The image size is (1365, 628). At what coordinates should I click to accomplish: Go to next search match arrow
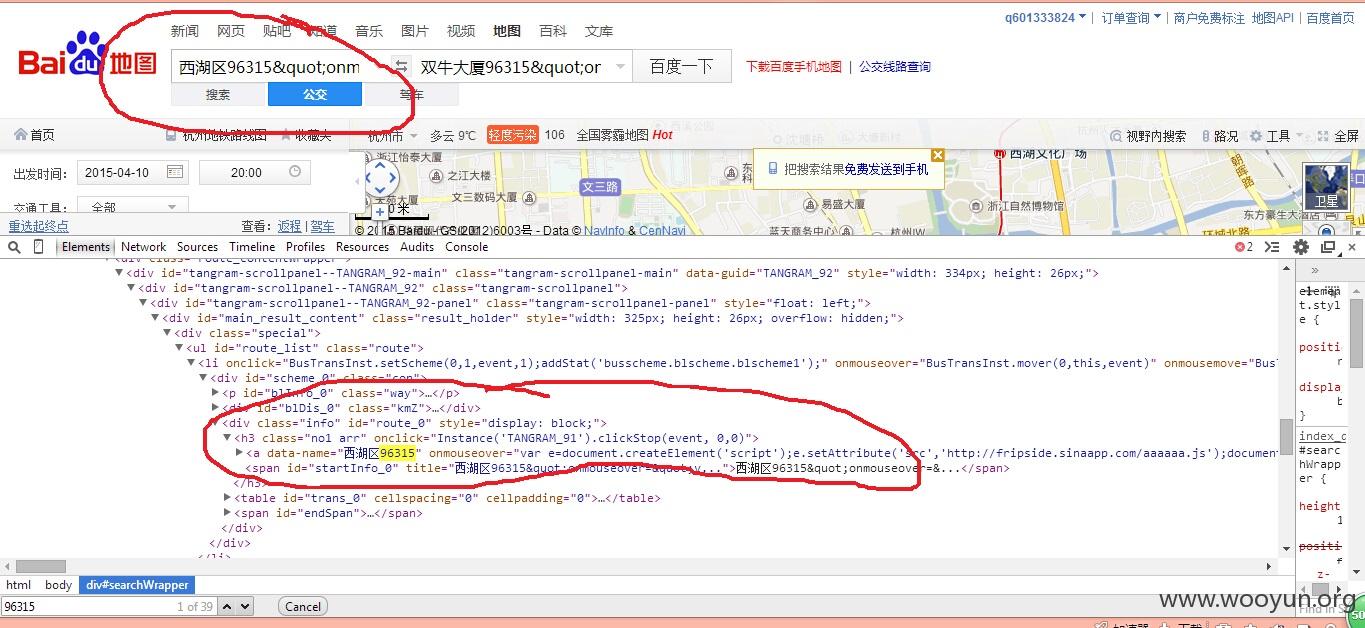(245, 606)
